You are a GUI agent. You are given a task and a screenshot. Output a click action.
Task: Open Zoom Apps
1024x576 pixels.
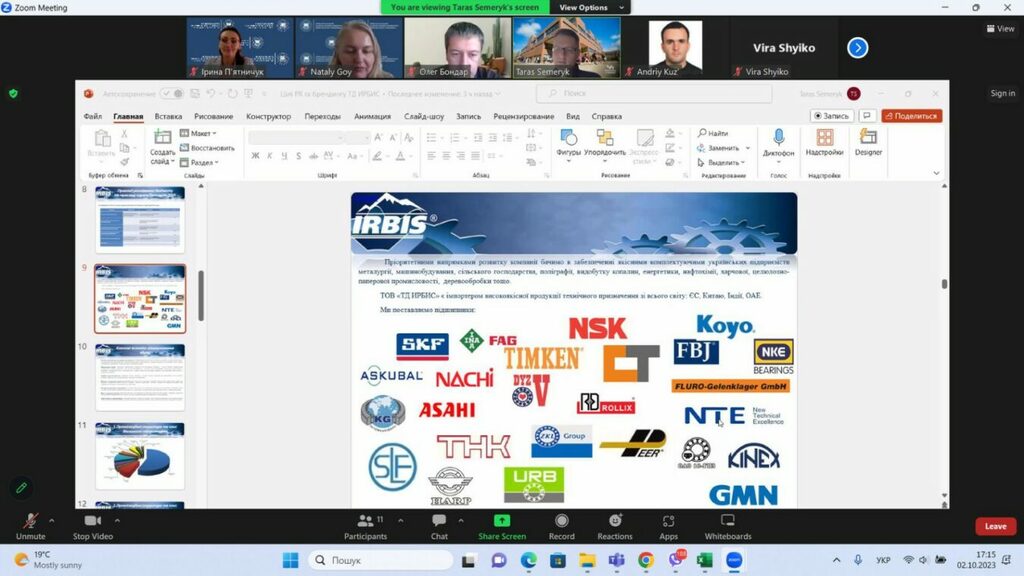[668, 522]
